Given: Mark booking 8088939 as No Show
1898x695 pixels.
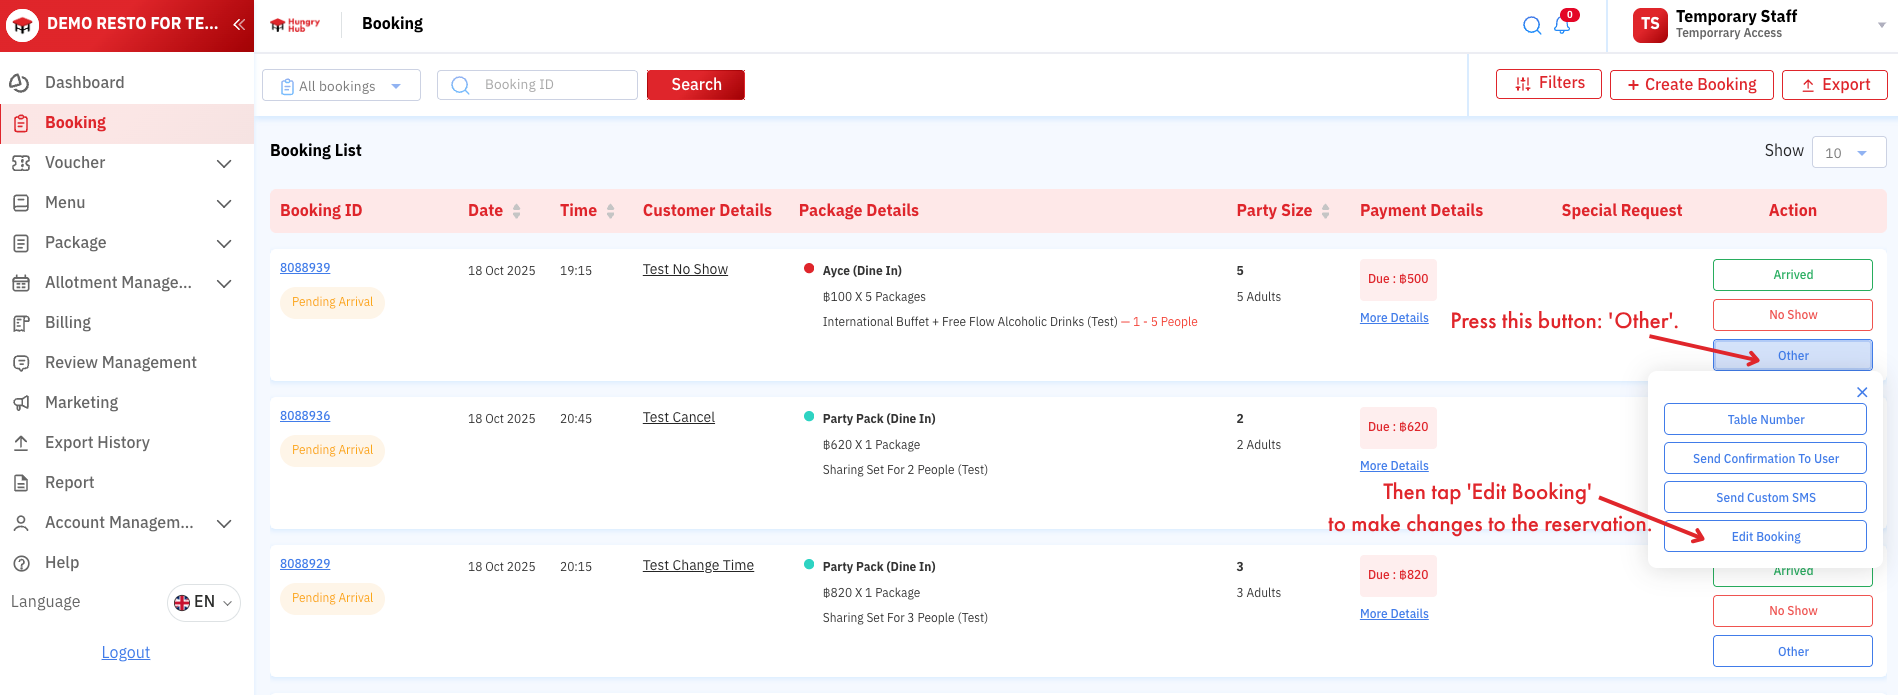Looking at the screenshot, I should 1793,315.
